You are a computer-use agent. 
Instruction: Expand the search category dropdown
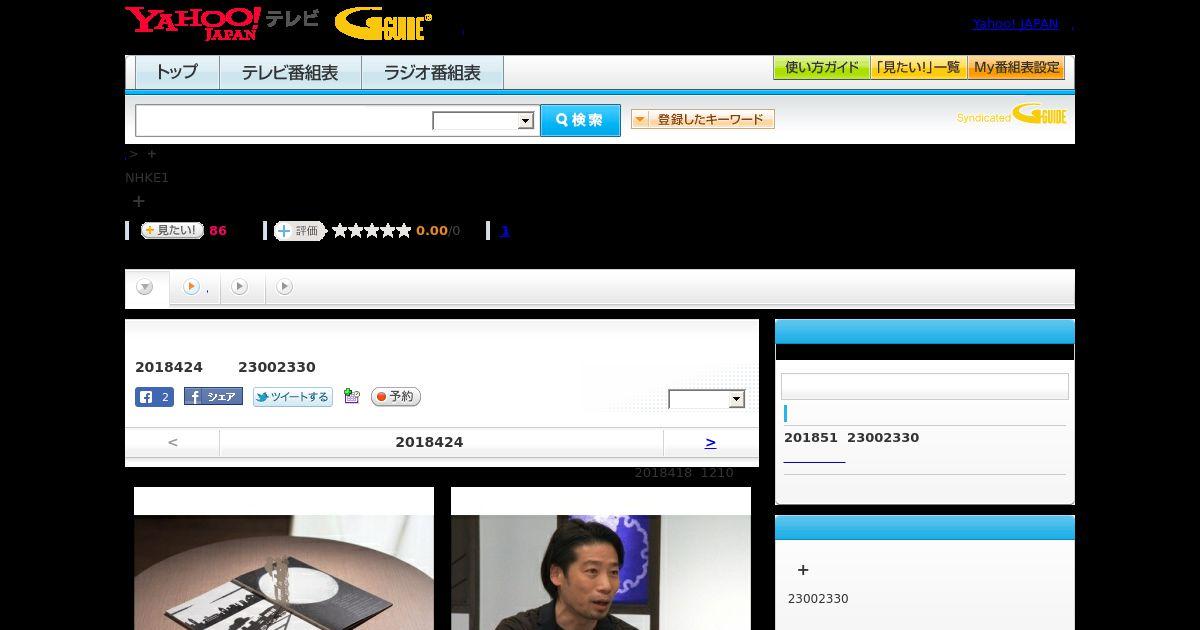pyautogui.click(x=483, y=121)
